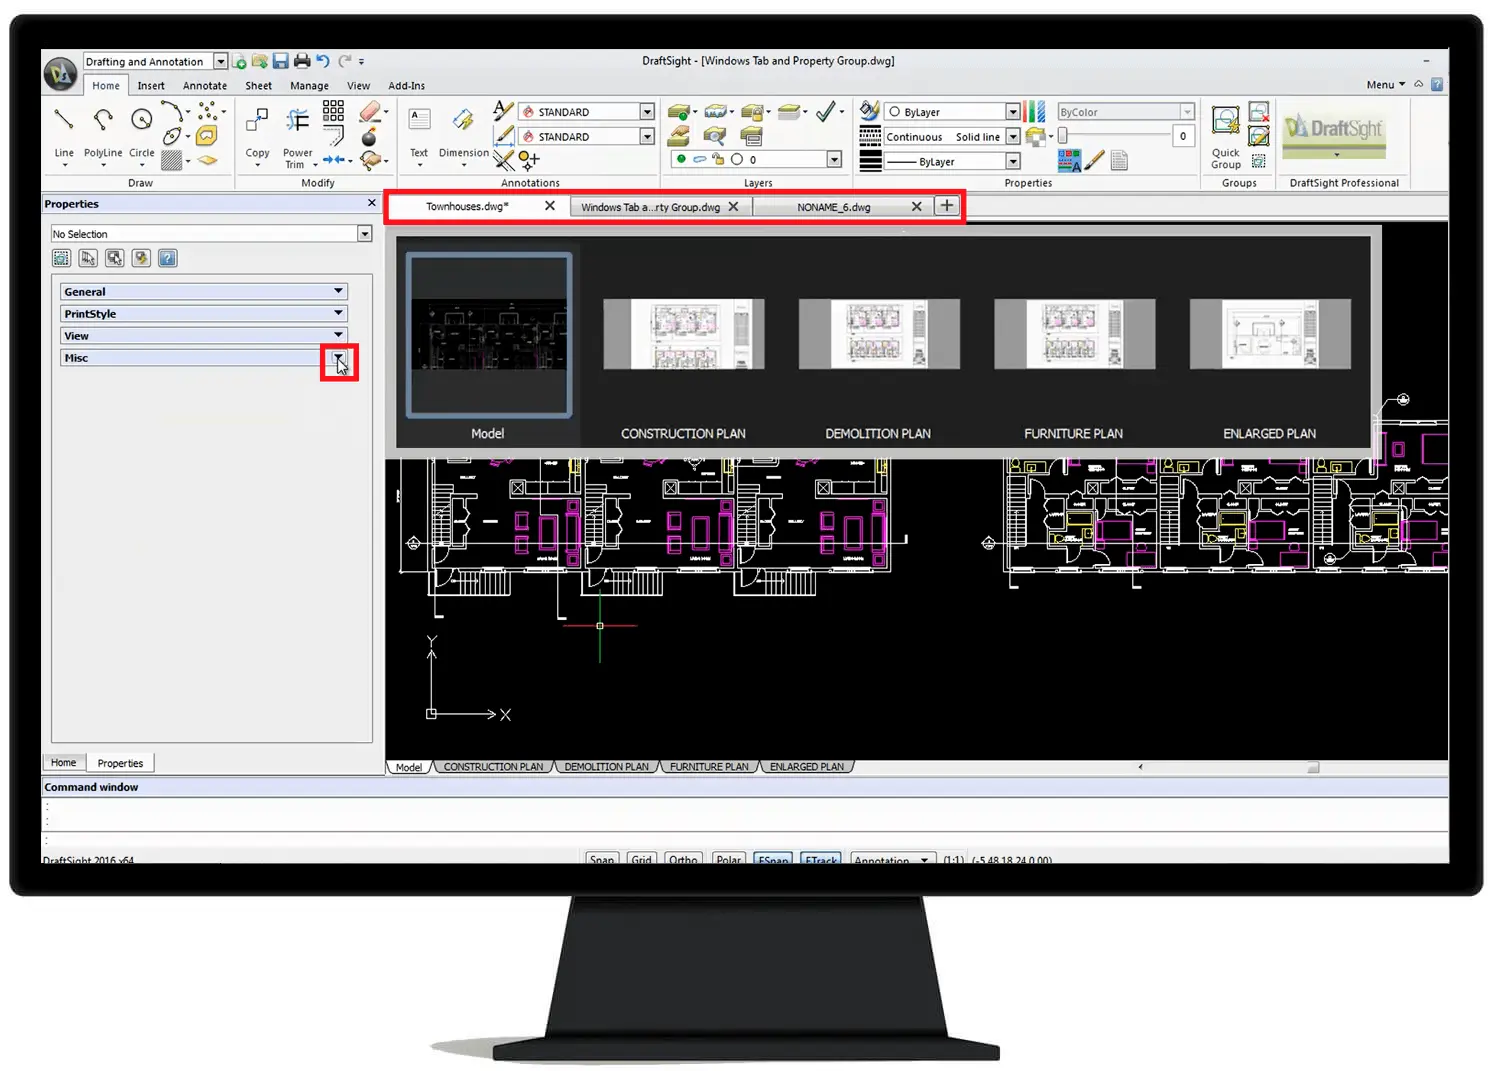Open the Menu button at top right

point(1385,85)
